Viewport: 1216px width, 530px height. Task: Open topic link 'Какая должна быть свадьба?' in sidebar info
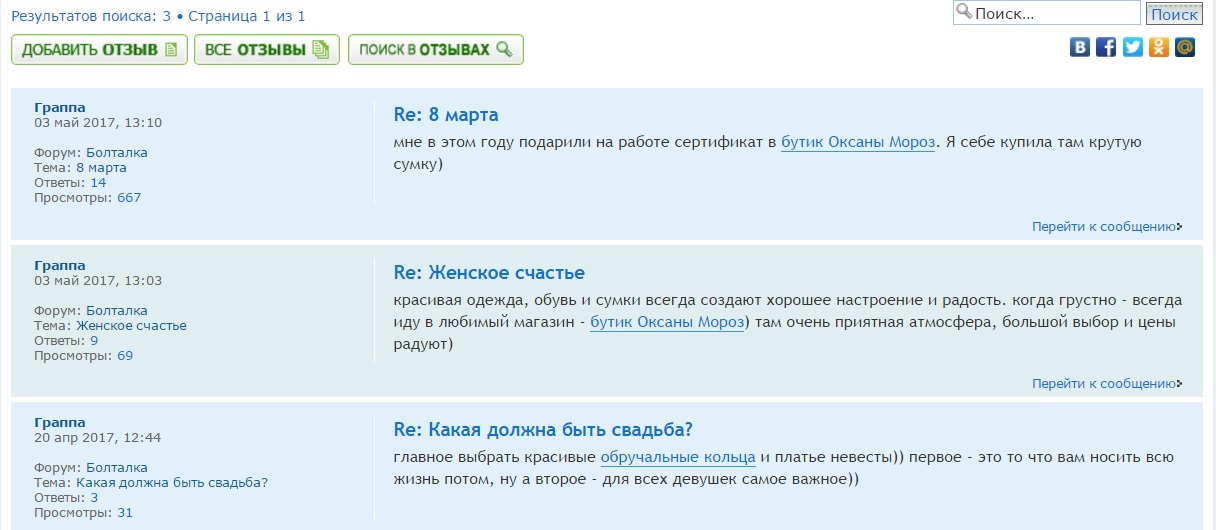172,482
